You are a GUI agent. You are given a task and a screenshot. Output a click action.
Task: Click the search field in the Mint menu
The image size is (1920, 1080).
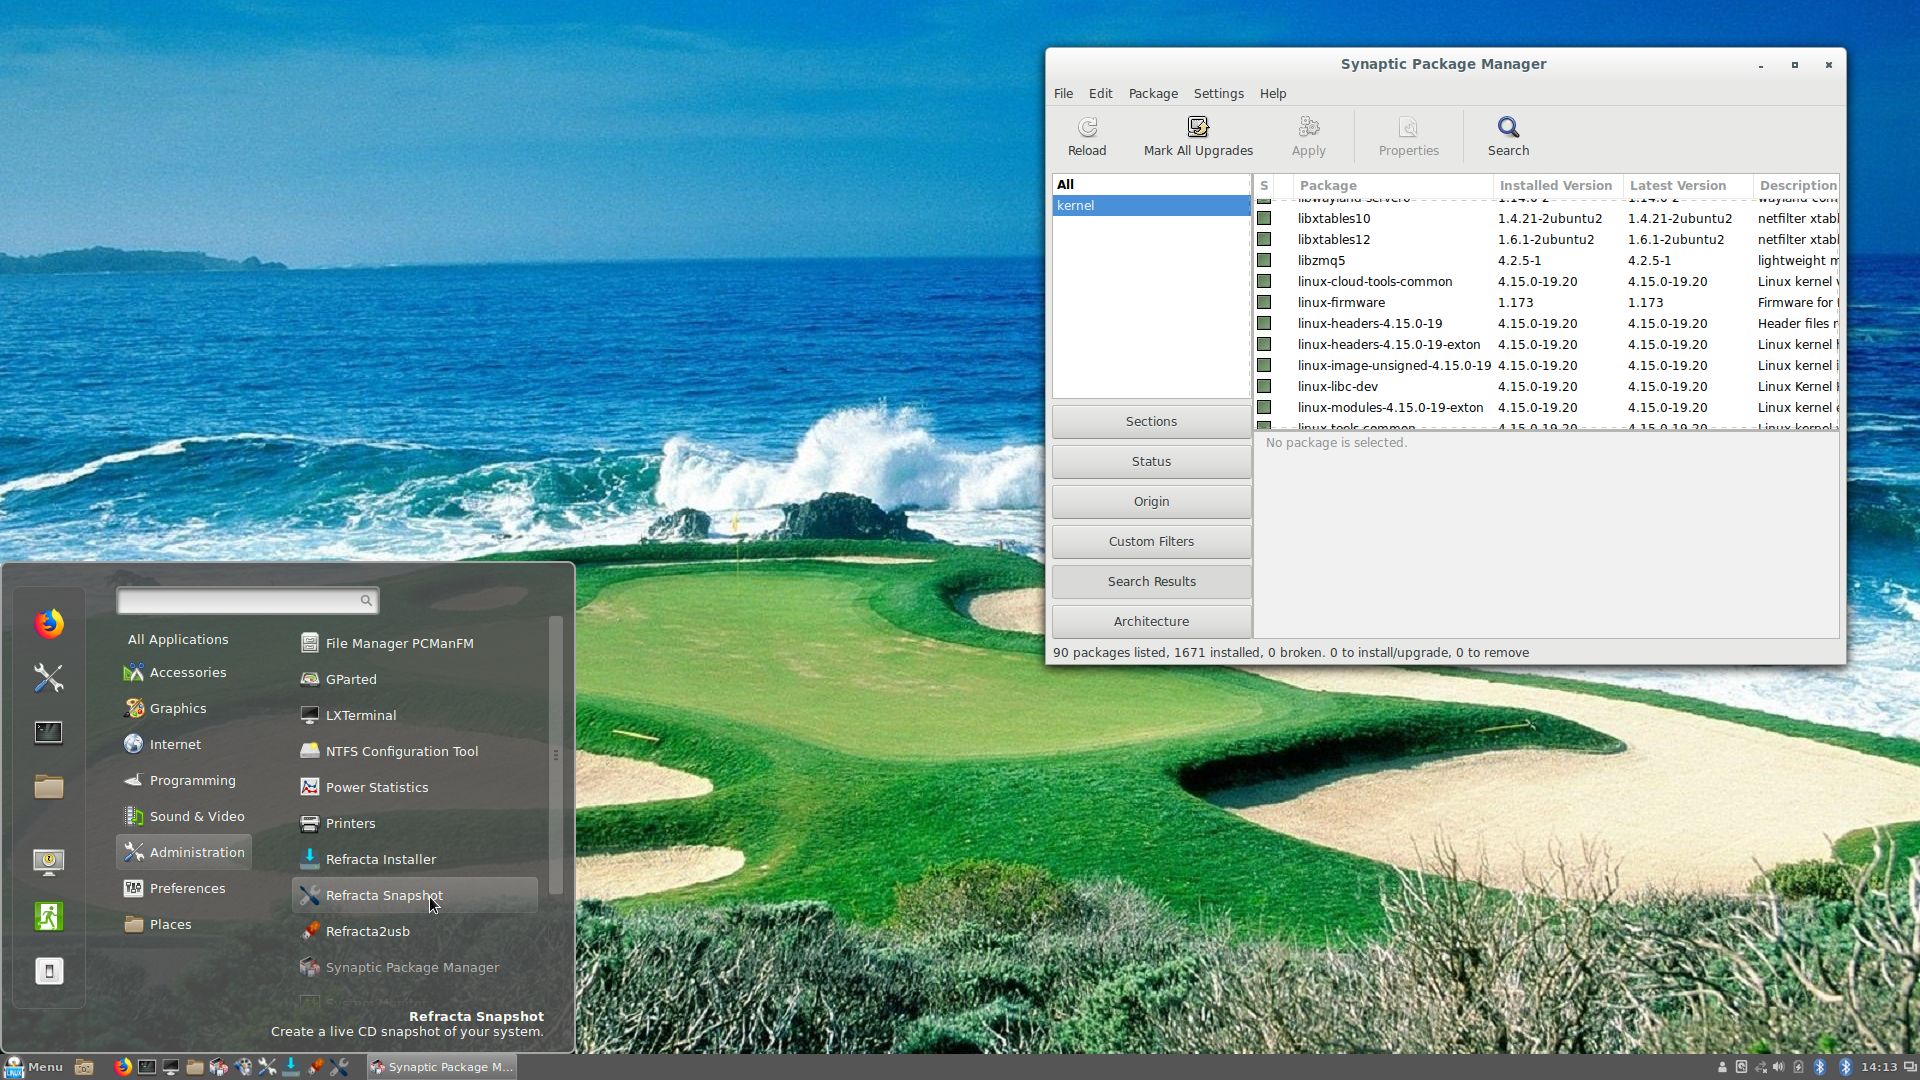click(247, 600)
